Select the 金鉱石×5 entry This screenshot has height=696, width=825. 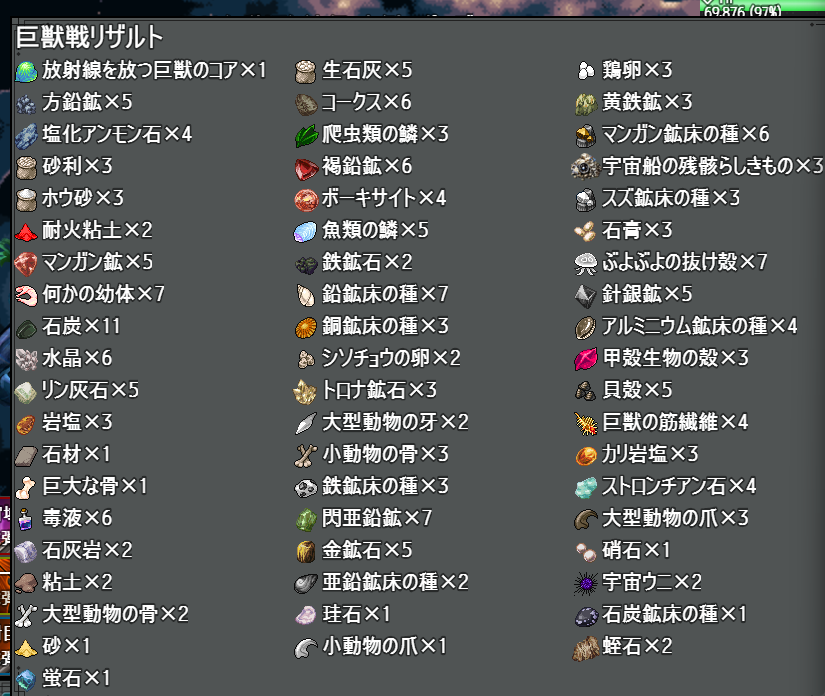tap(353, 551)
